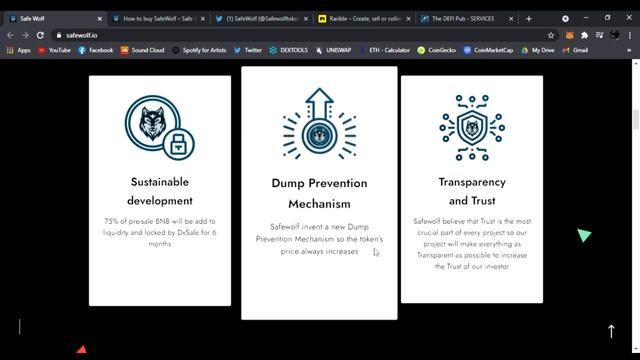The height and width of the screenshot is (360, 640).
Task: Open the ETH - Calculator bookmark
Action: click(384, 50)
